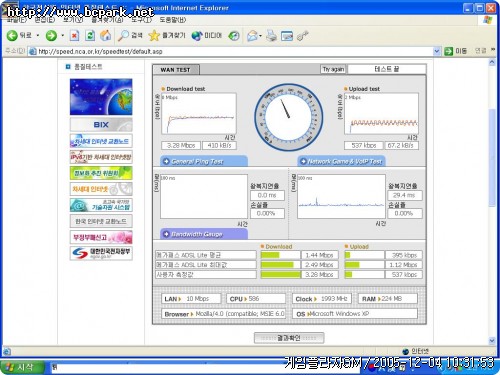
Task: Open the View menu
Action: [x=73, y=20]
